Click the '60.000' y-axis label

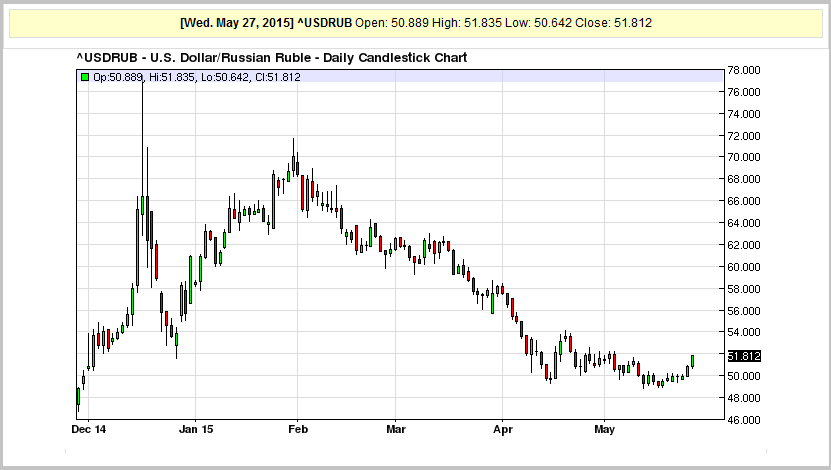[744, 267]
